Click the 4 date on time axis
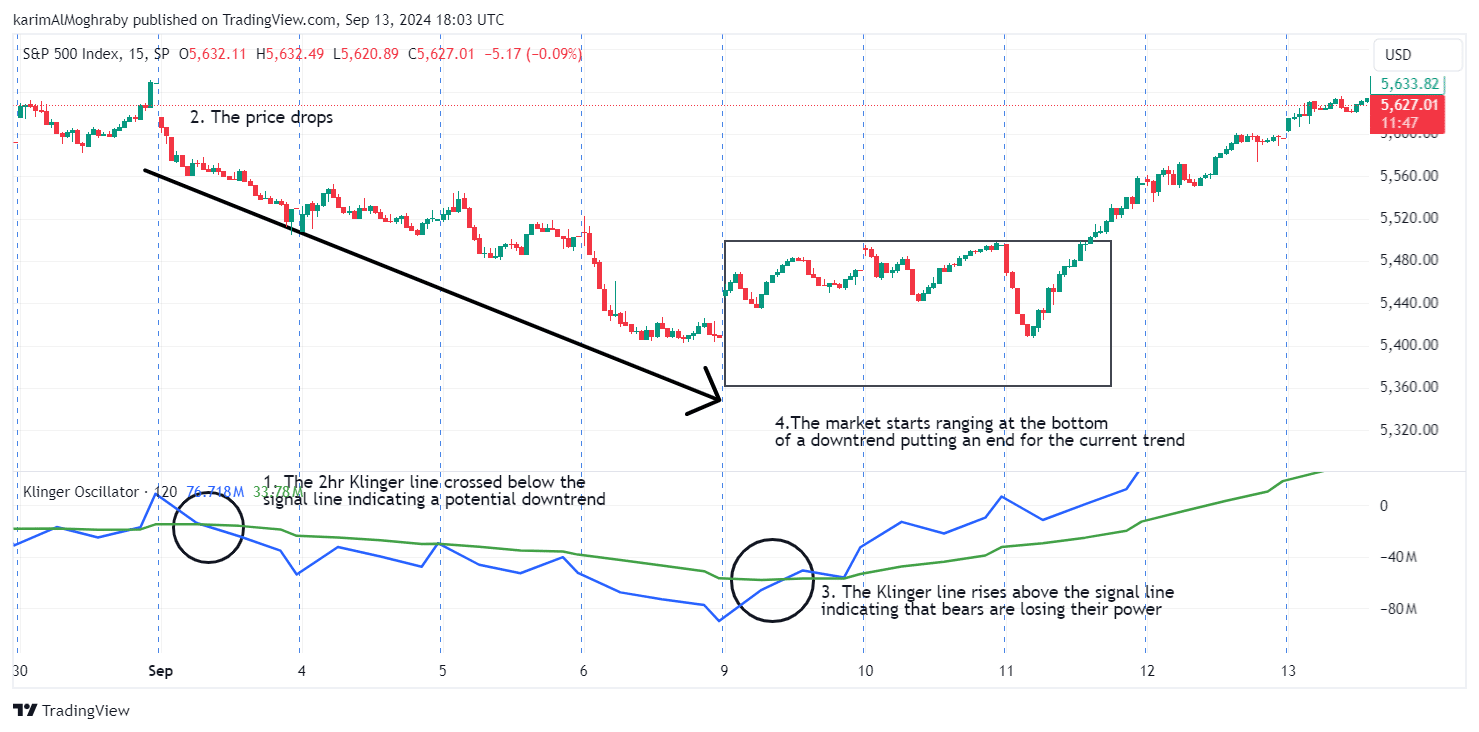This screenshot has height=732, width=1479. (x=300, y=671)
